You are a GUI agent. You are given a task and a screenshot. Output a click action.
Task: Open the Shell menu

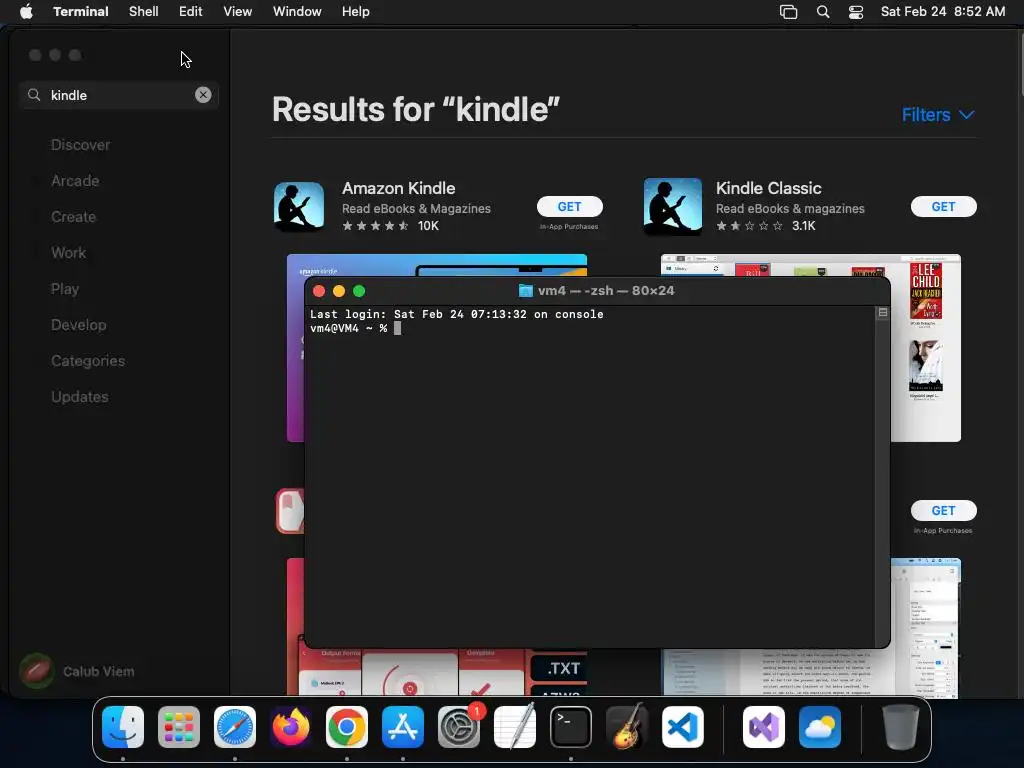click(144, 12)
